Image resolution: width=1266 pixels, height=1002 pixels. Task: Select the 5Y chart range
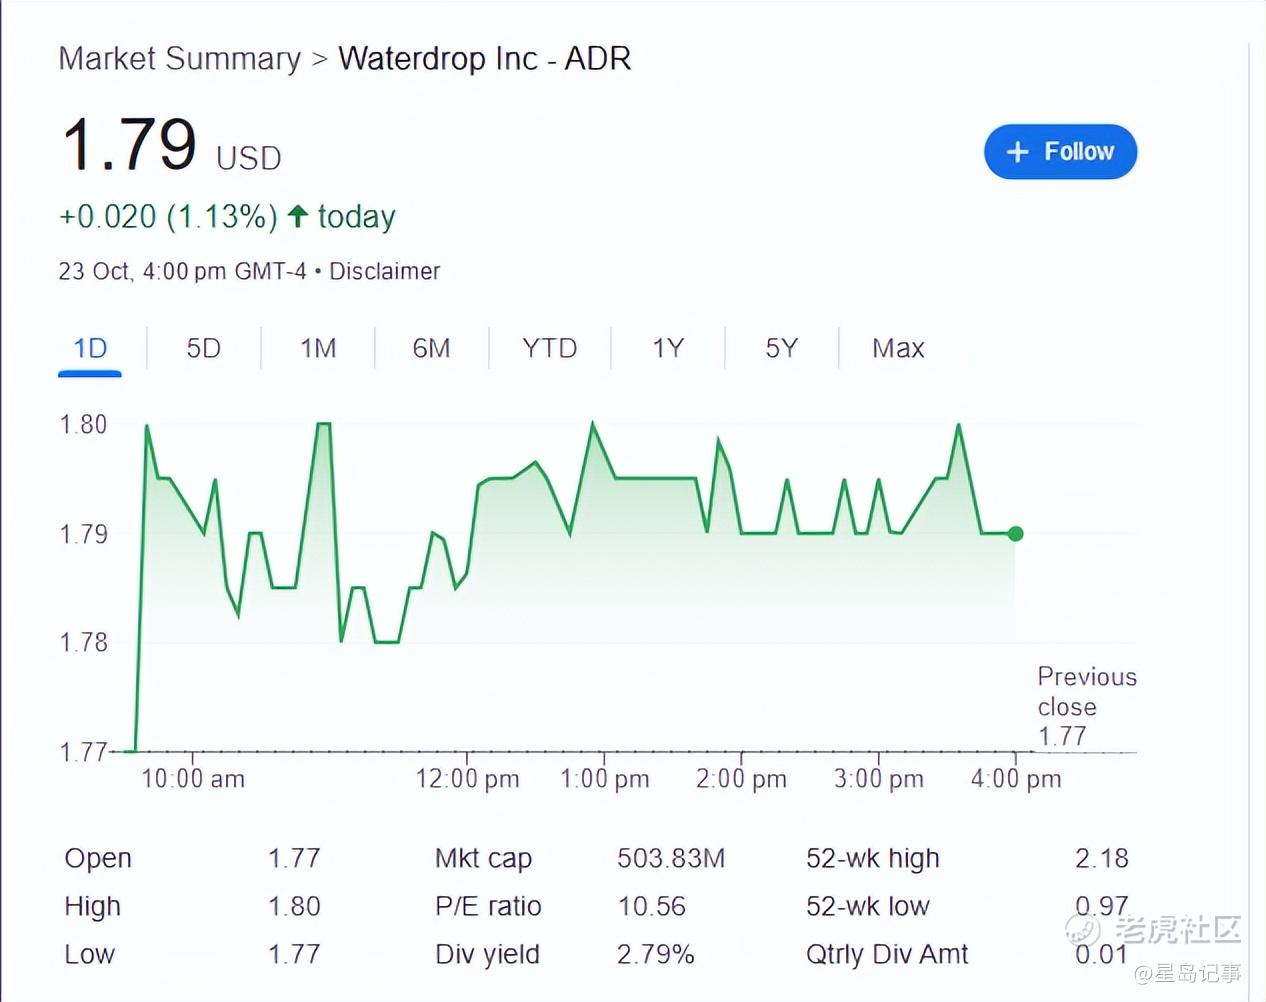[x=781, y=348]
